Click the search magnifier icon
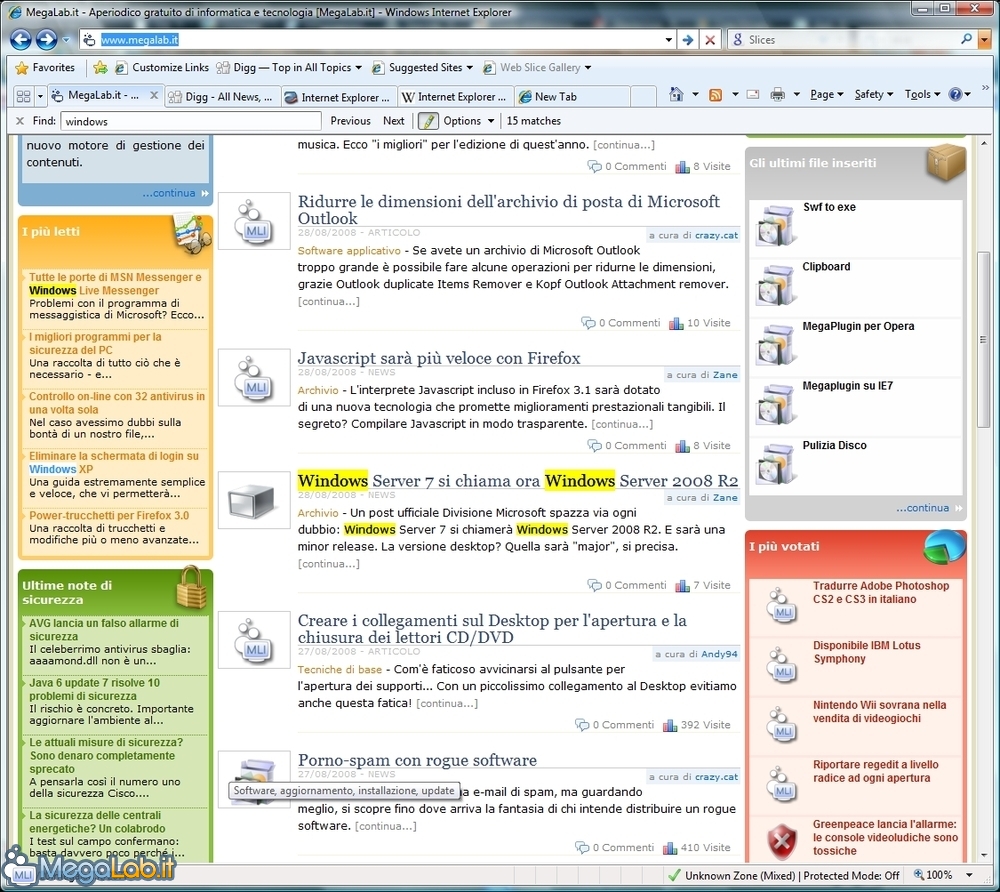Screen dimensions: 1000x892 (x=967, y=40)
